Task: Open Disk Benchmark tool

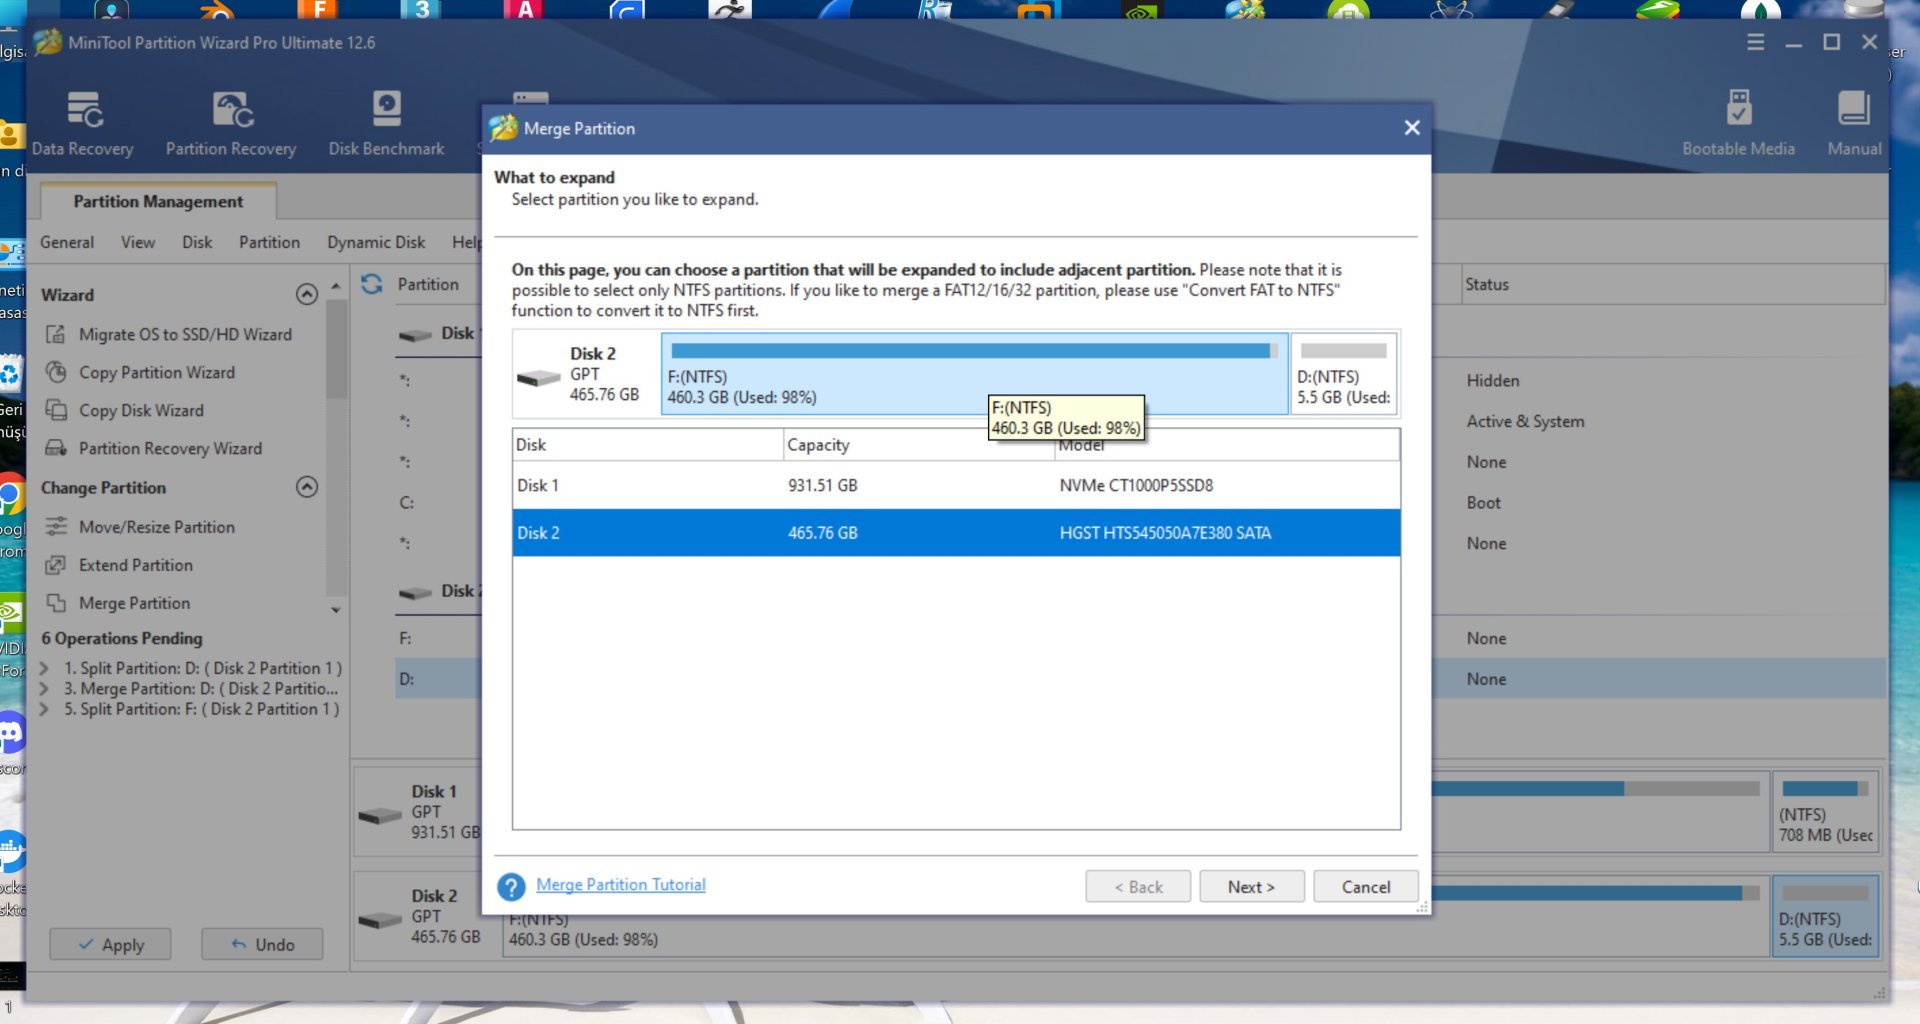Action: pyautogui.click(x=386, y=124)
